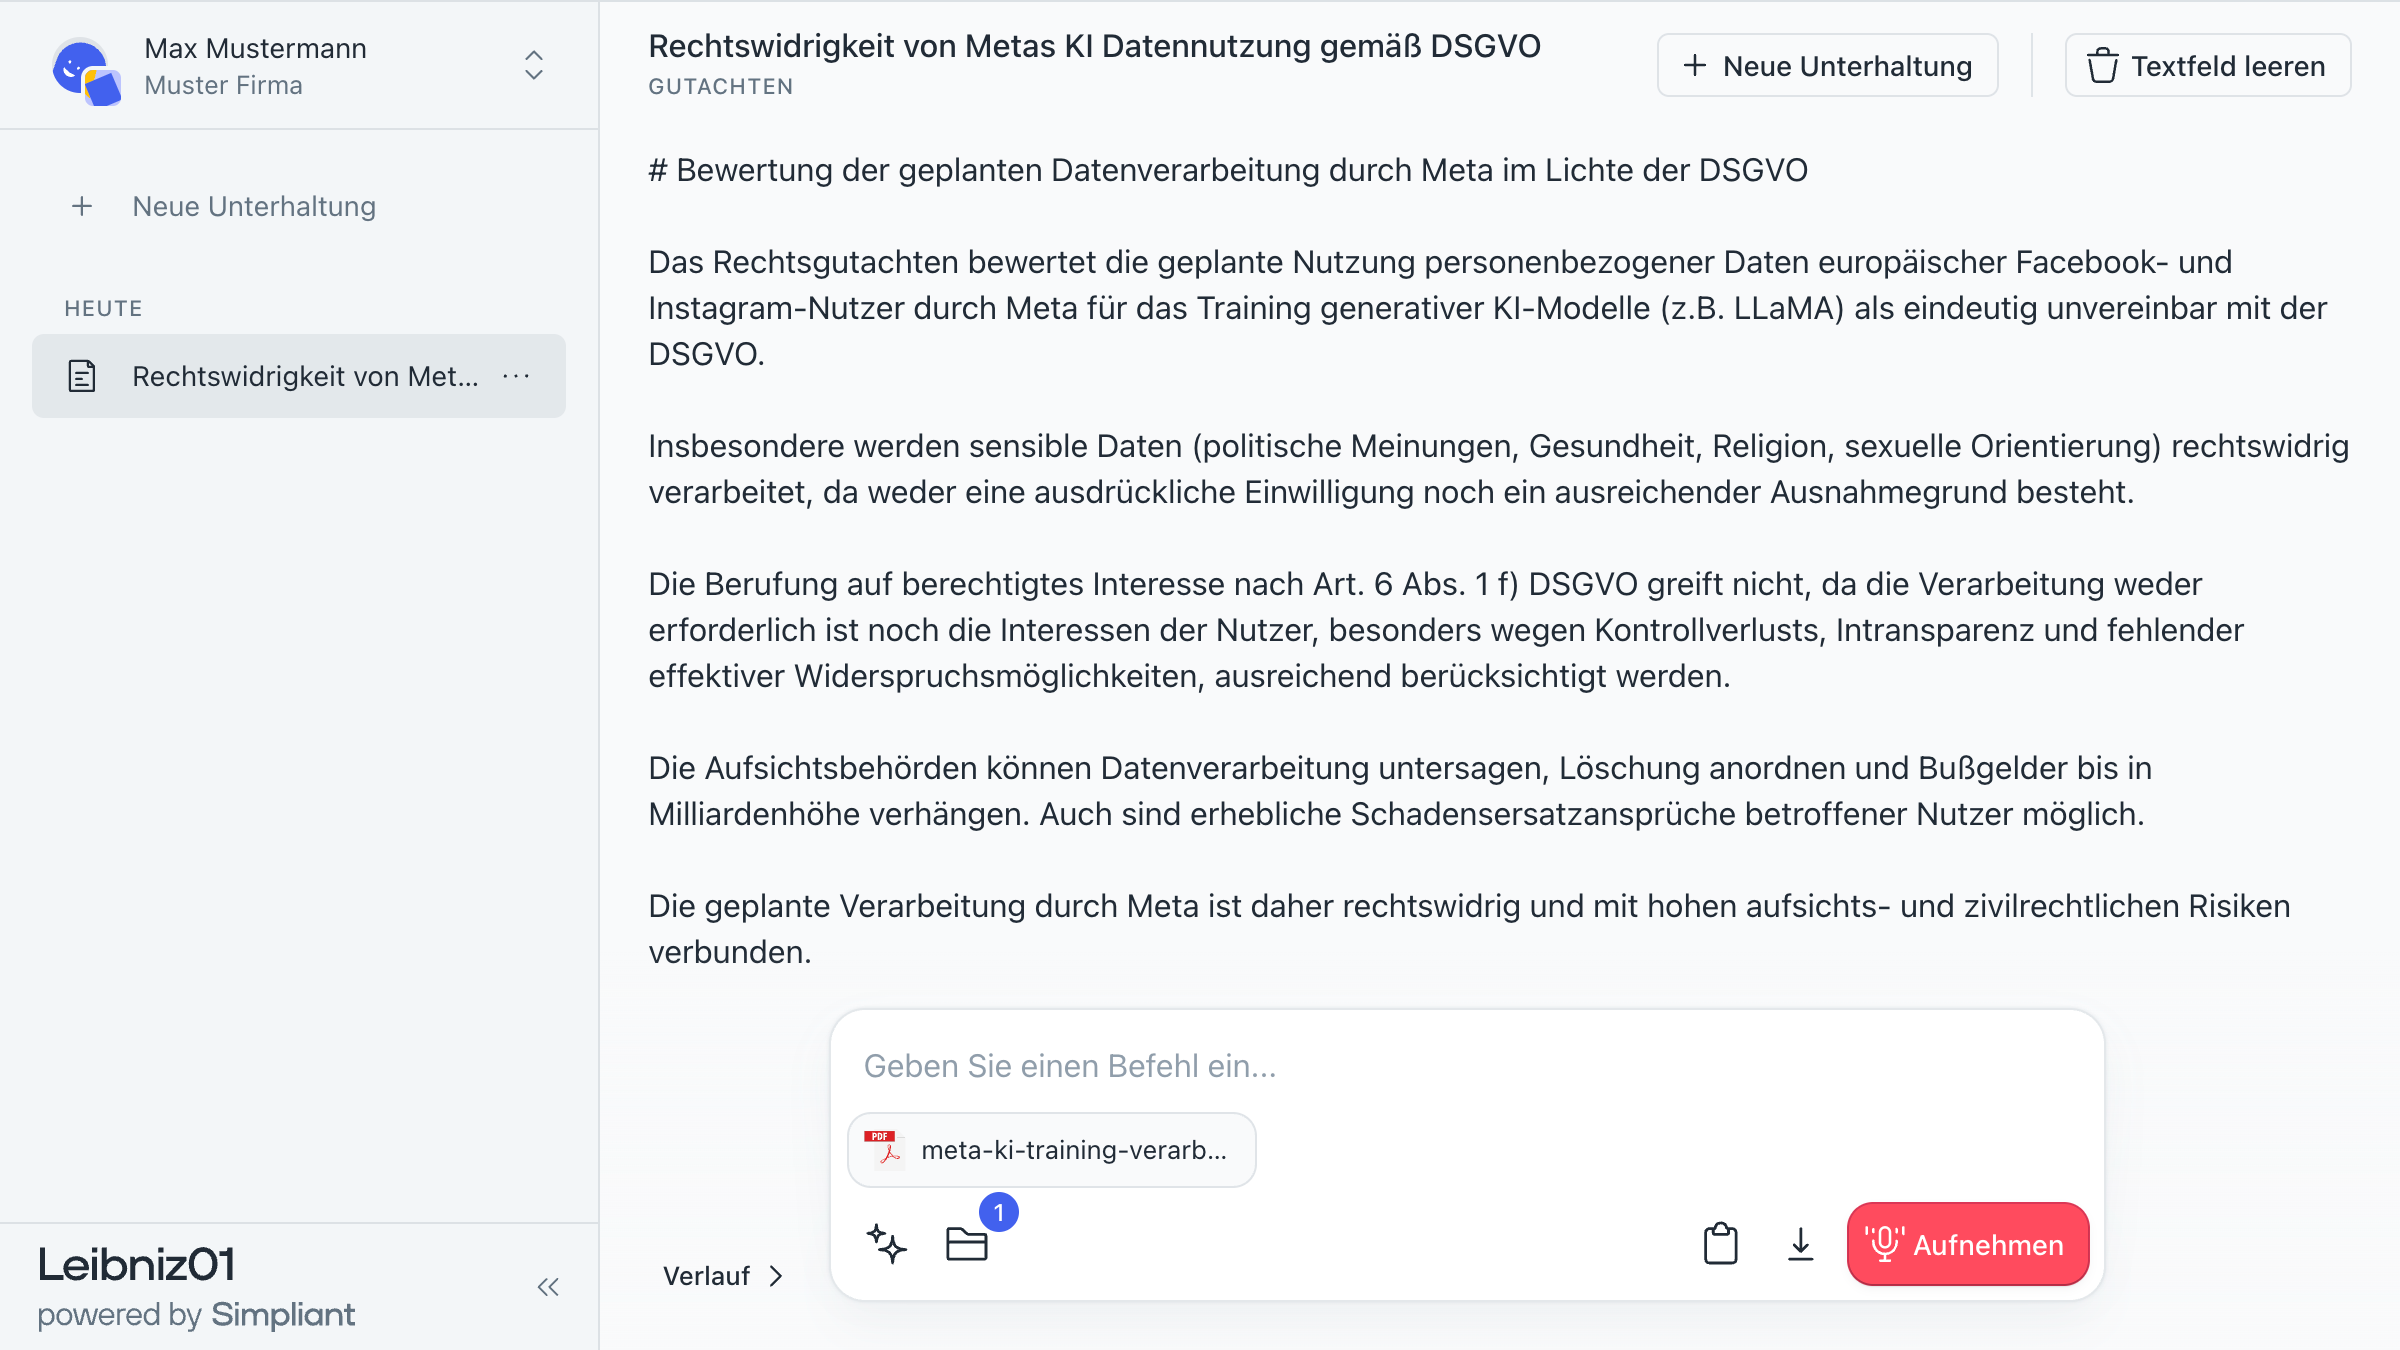Click the microphone icon in the Aufnehmen button

(1884, 1244)
